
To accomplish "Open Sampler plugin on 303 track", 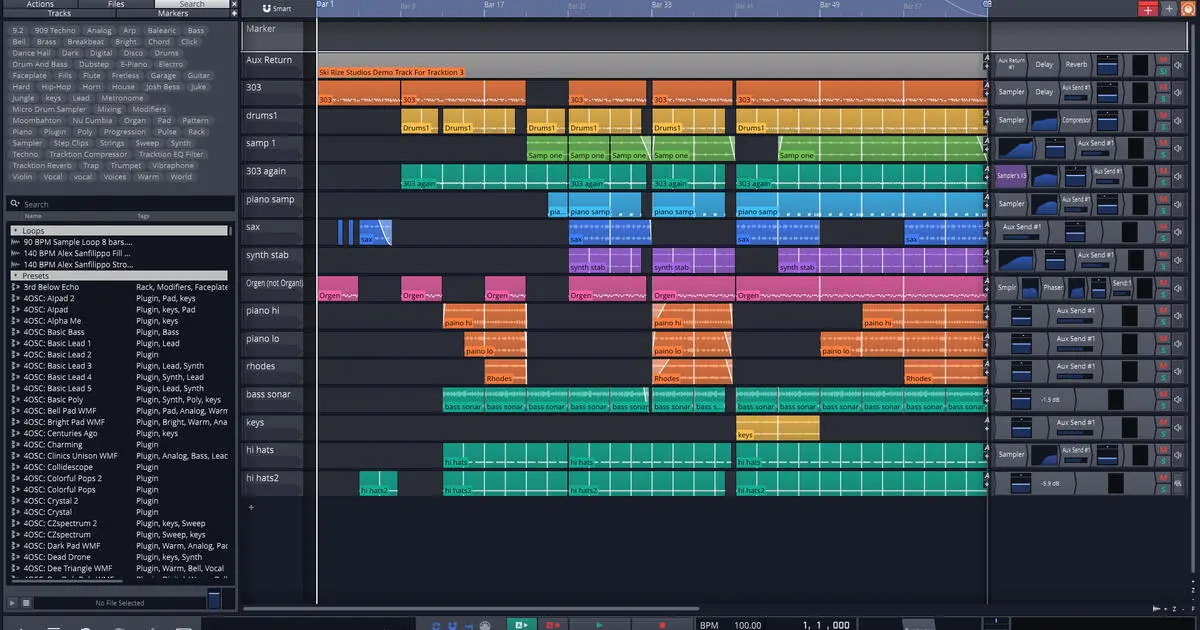I will point(1012,92).
